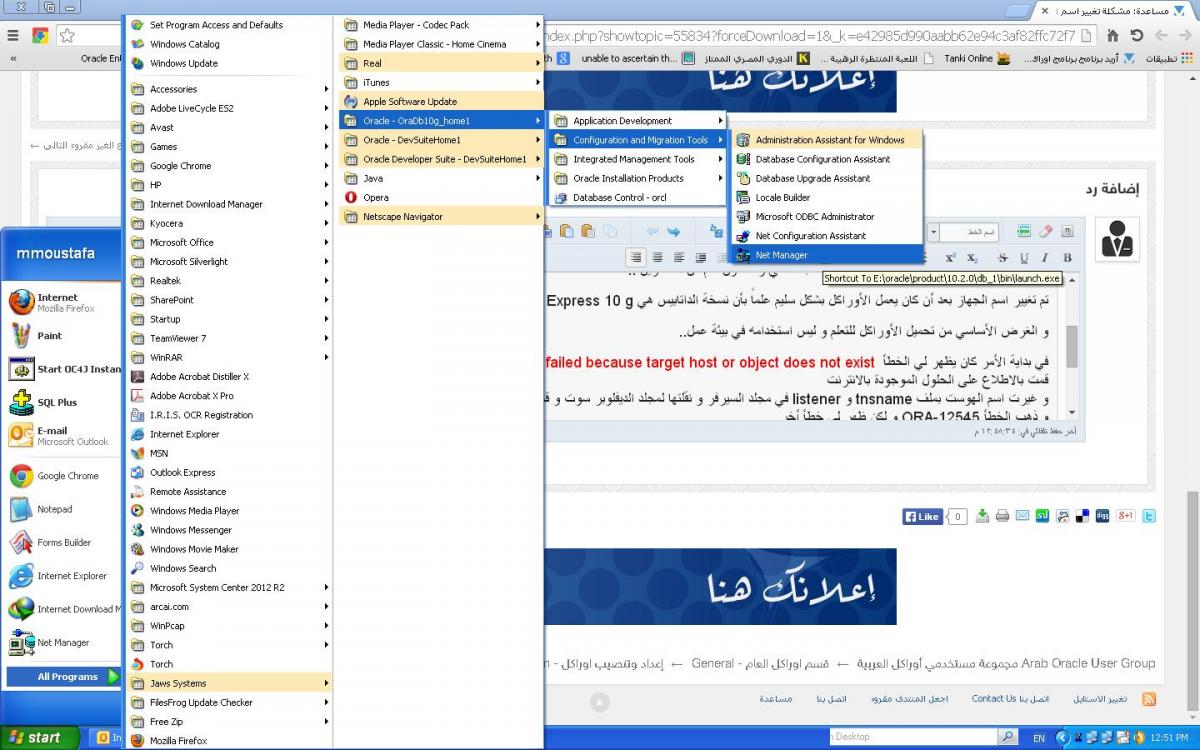Open Database Configuration Assistant

tap(822, 159)
